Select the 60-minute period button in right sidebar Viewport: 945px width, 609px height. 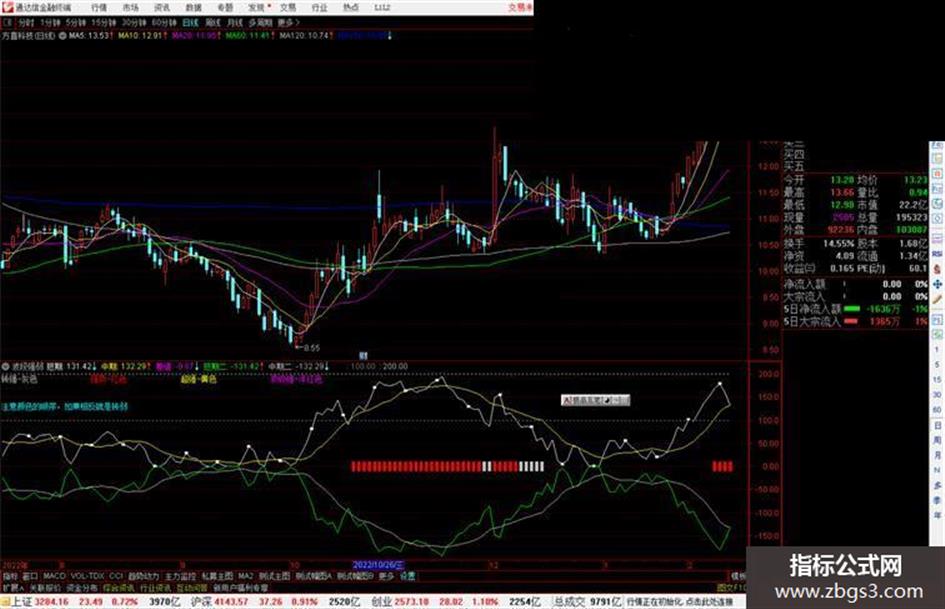[937, 410]
